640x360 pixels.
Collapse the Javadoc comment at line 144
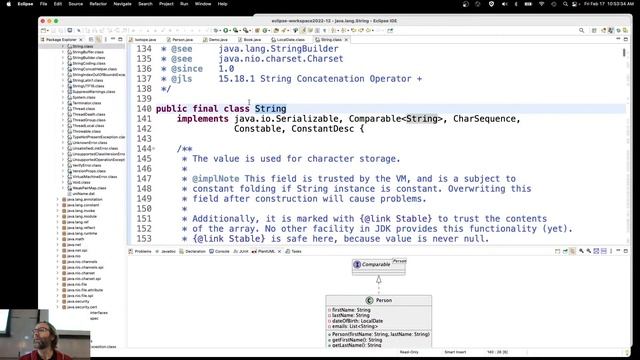pos(153,149)
